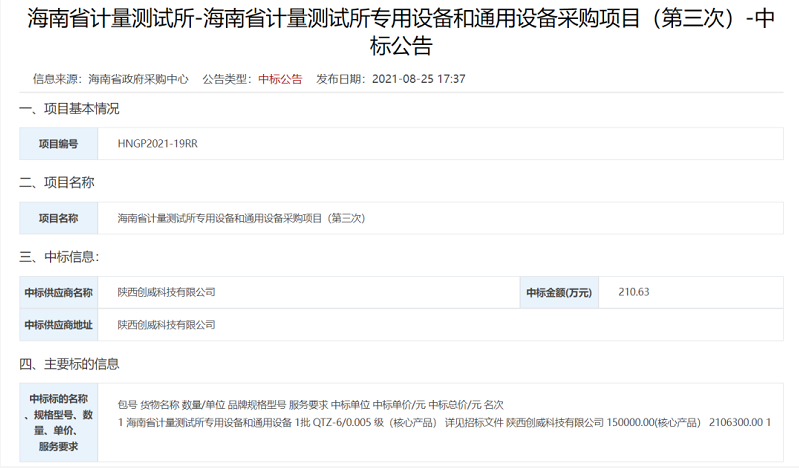Click the 公告类型 label
799x468 pixels.
click(226, 79)
